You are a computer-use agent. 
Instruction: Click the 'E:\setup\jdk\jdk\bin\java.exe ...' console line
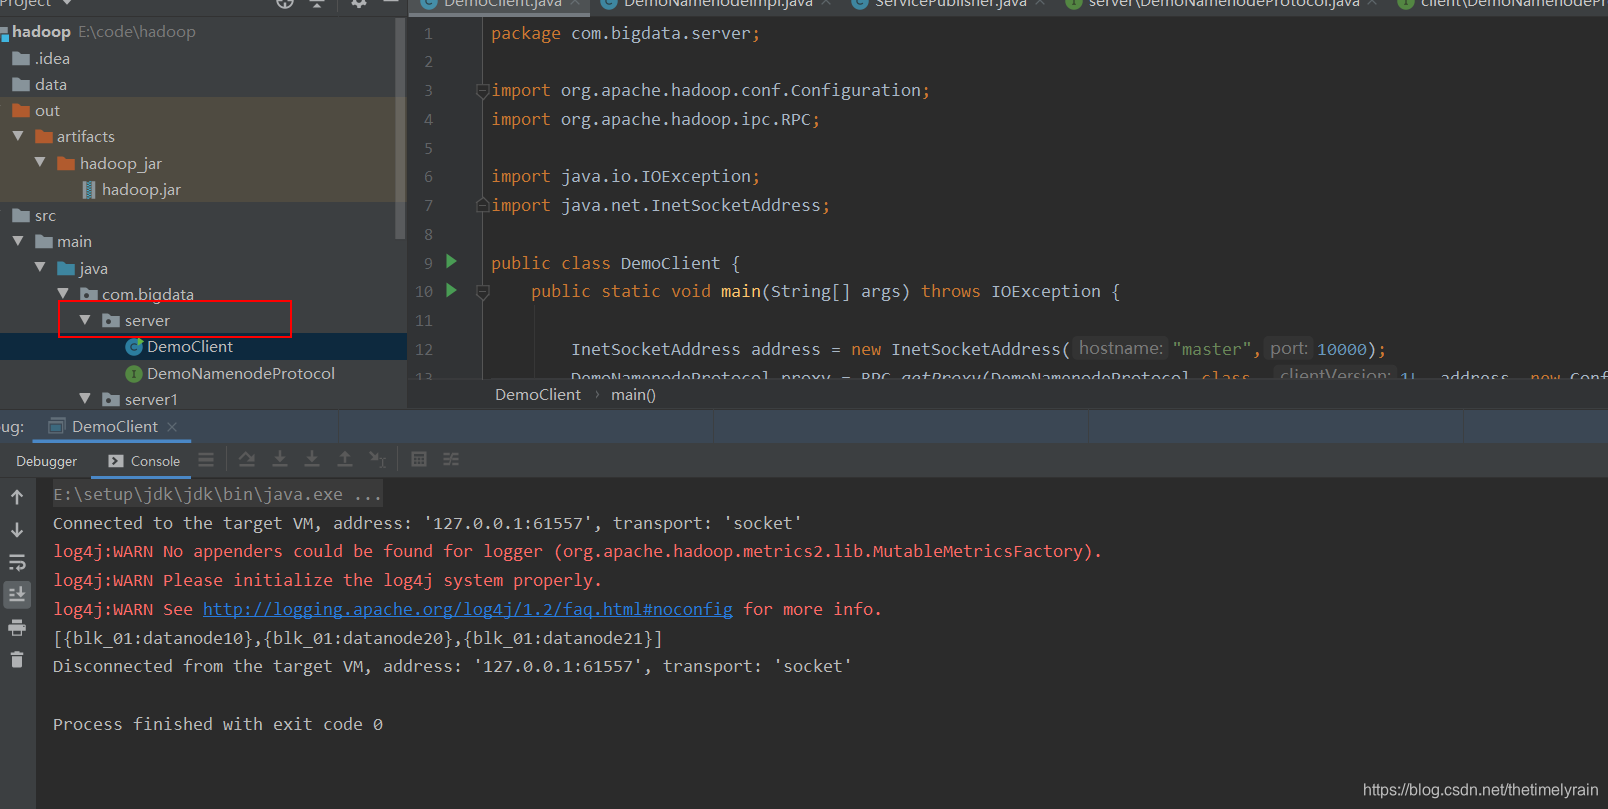[217, 494]
